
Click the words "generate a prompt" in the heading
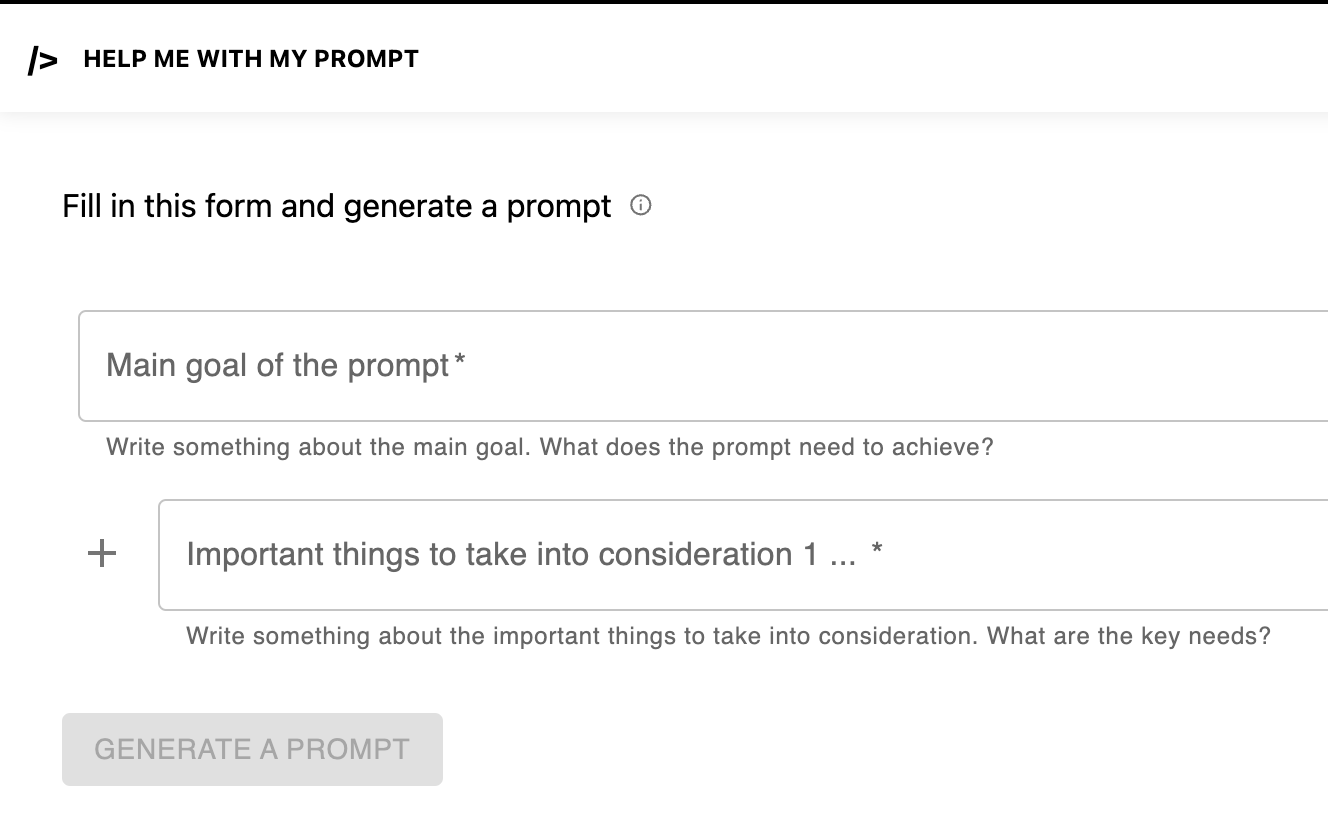click(x=477, y=207)
